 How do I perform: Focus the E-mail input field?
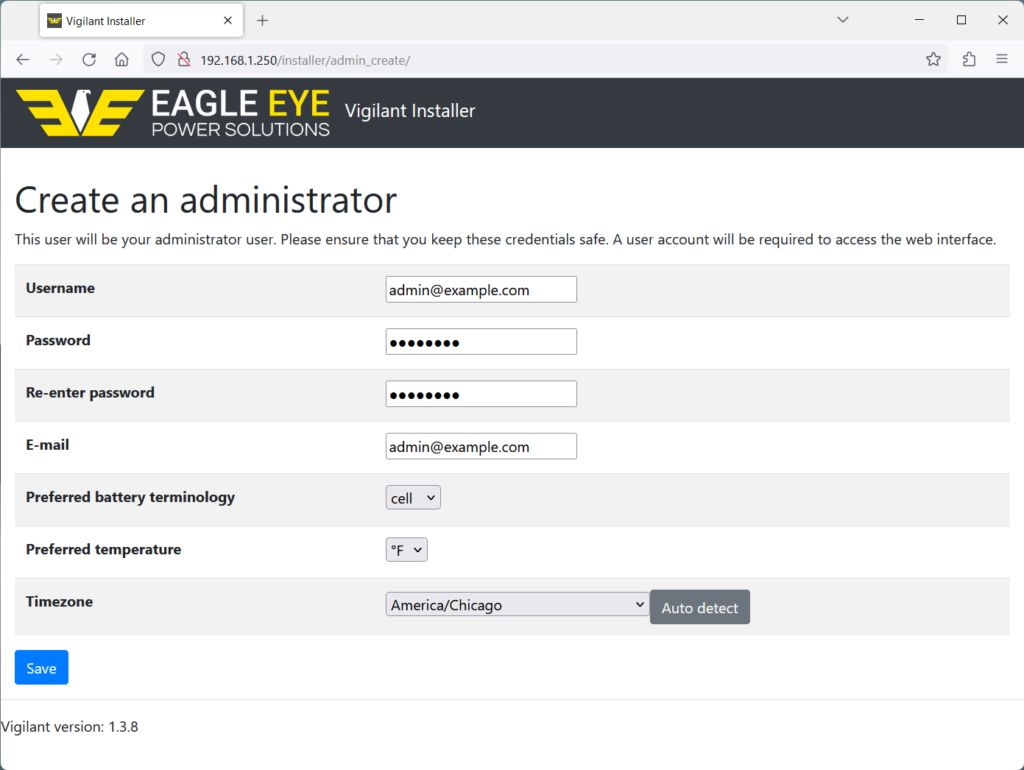(x=481, y=446)
